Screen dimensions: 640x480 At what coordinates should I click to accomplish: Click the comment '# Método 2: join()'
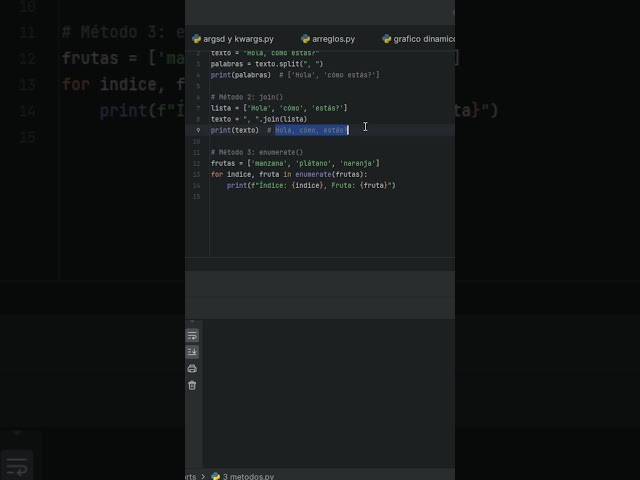pos(247,97)
